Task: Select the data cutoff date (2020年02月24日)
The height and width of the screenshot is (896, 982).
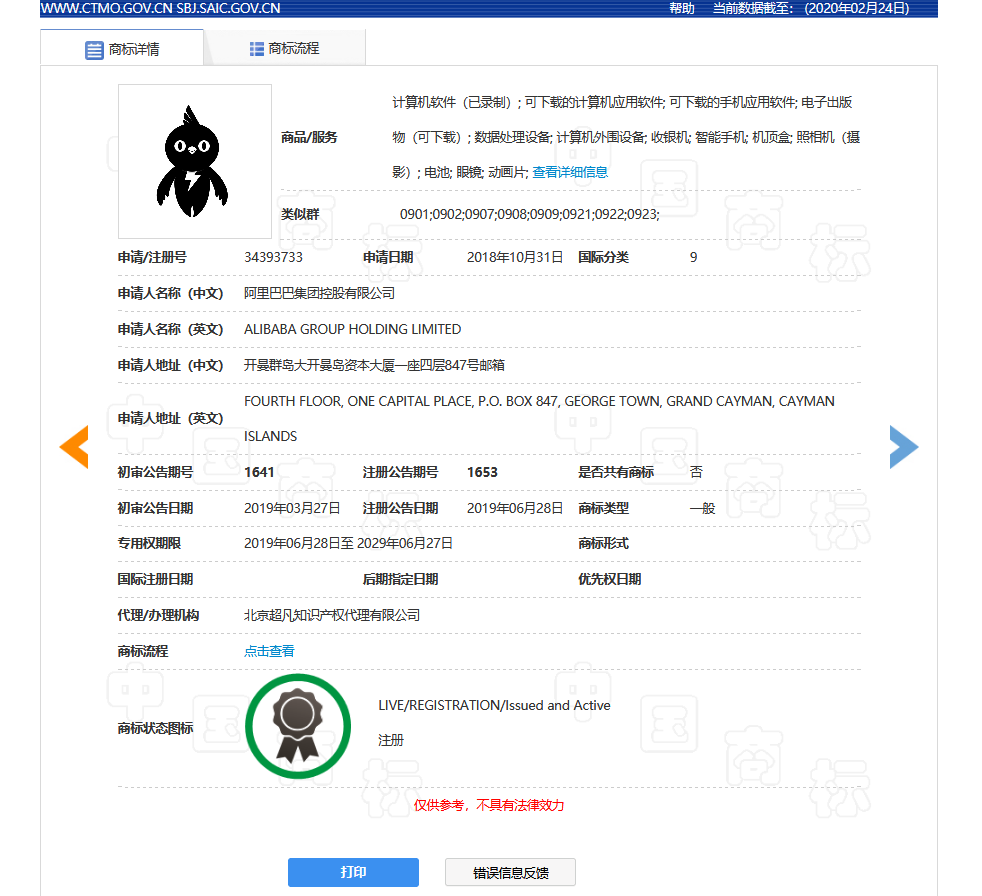Action: coord(857,8)
